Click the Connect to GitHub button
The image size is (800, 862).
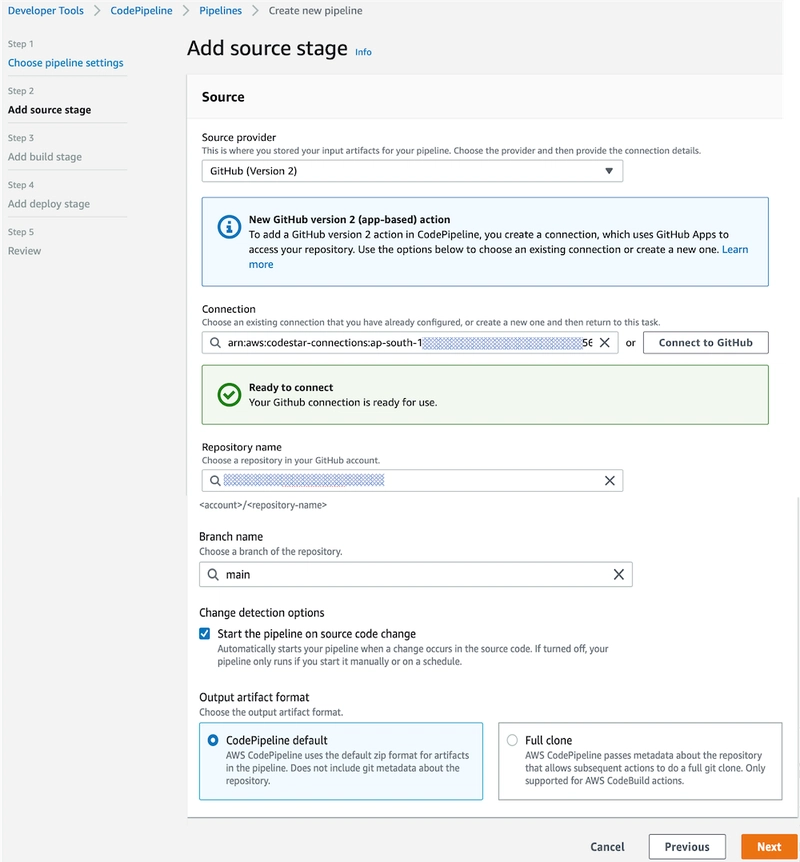pyautogui.click(x=705, y=342)
